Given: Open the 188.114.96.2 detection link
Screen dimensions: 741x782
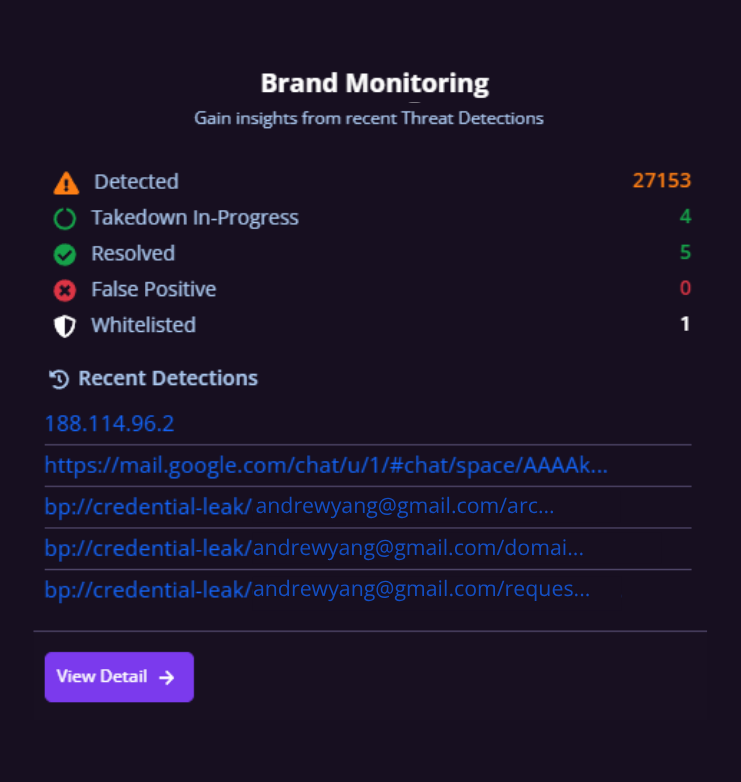Looking at the screenshot, I should (x=109, y=424).
